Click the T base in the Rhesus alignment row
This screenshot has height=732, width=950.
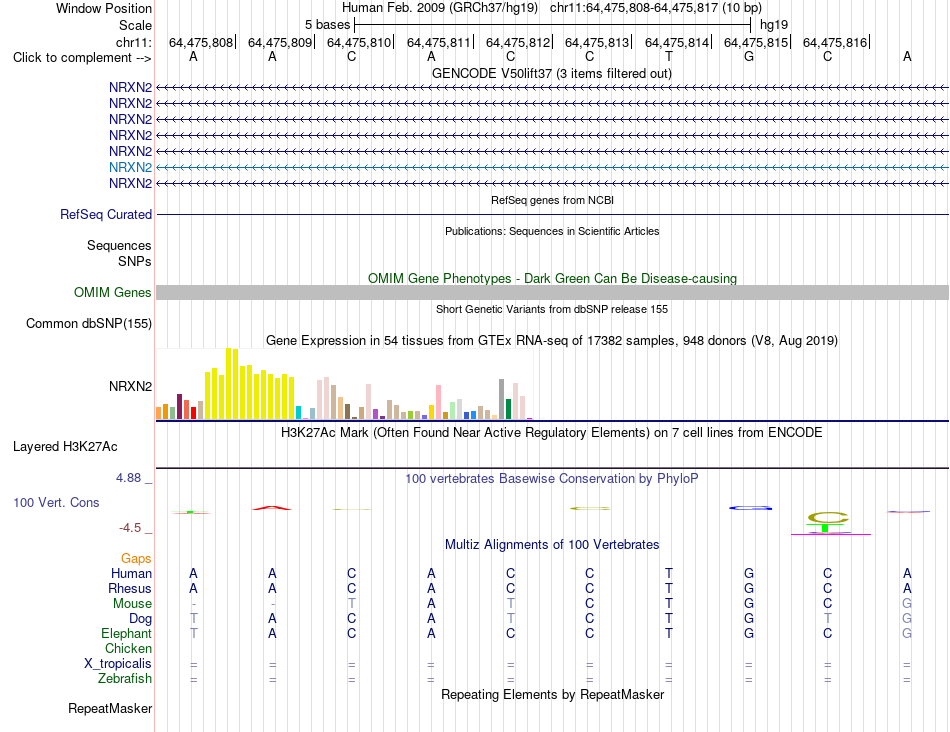click(669, 588)
